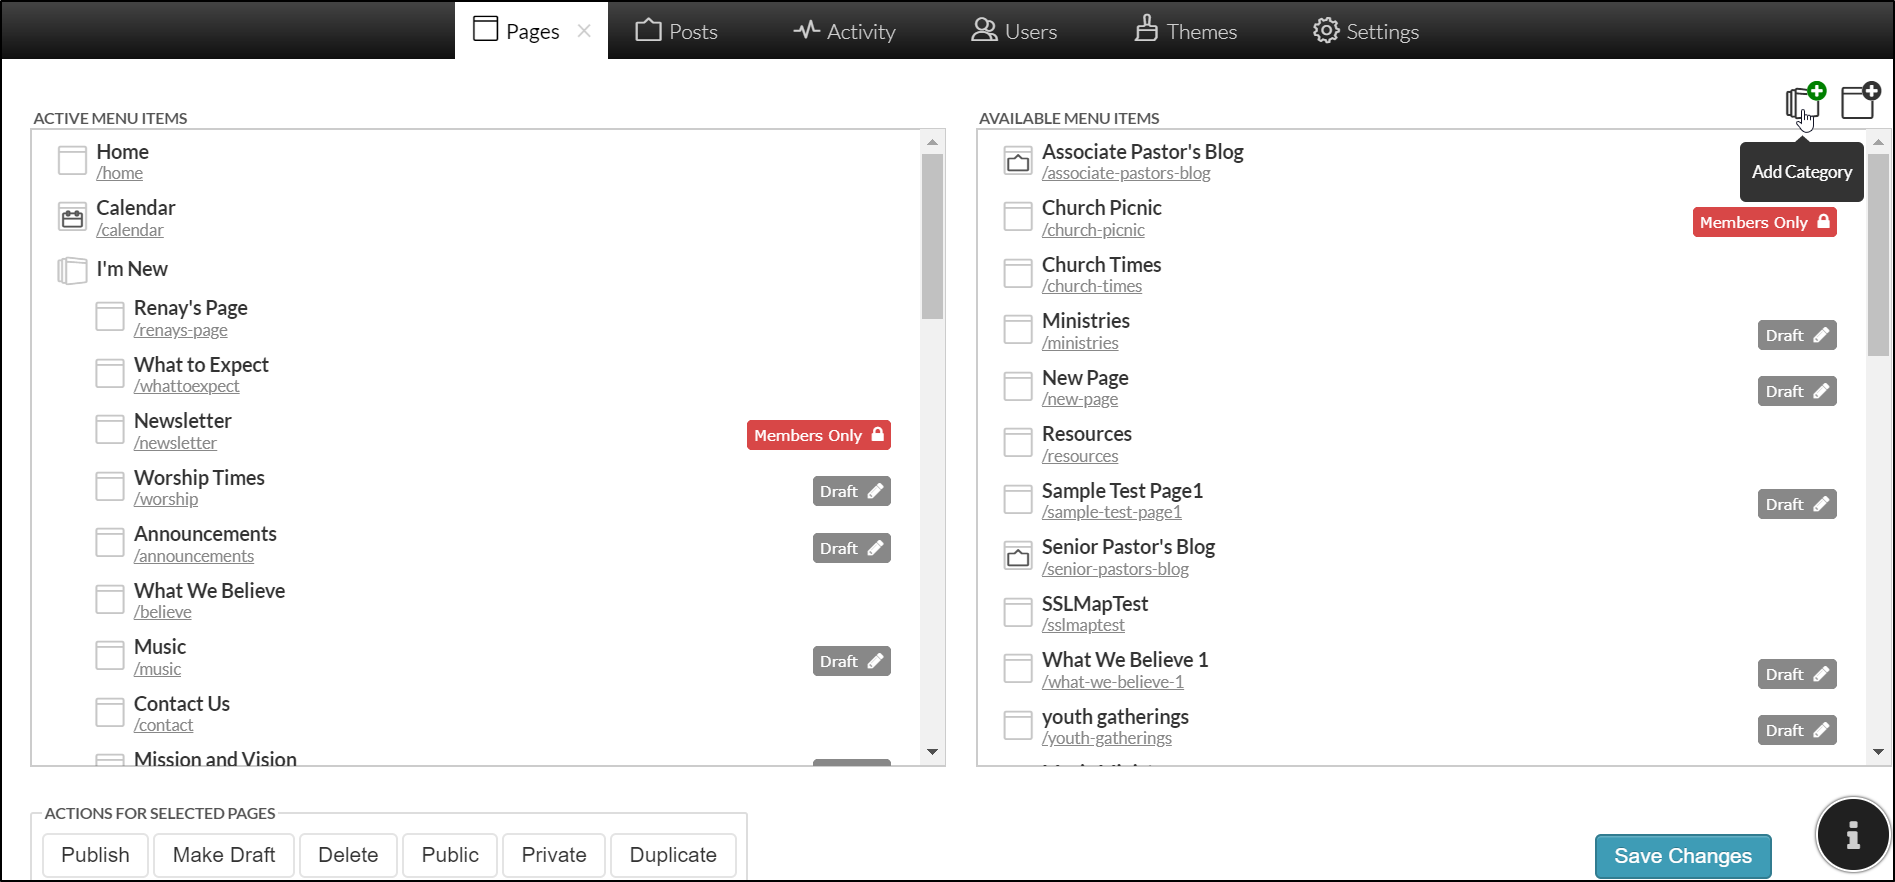
Task: Click the Senior Pastor's Blog icon
Action: coord(1018,556)
